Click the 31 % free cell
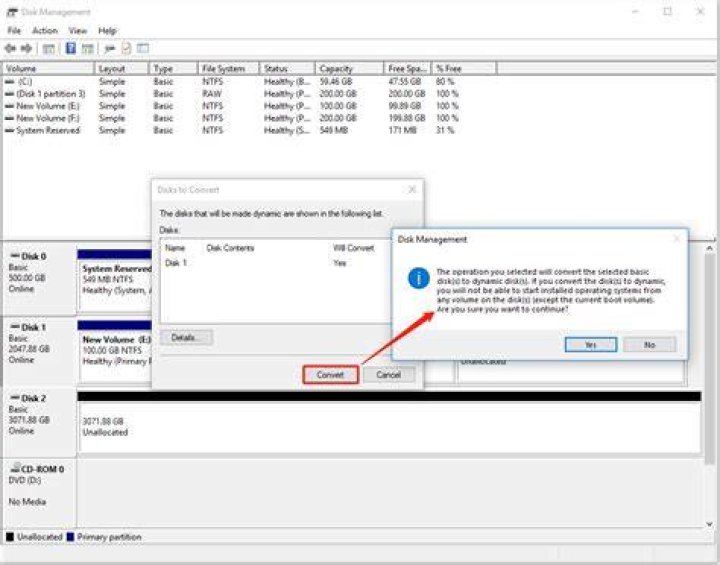The image size is (720, 565). 445,130
